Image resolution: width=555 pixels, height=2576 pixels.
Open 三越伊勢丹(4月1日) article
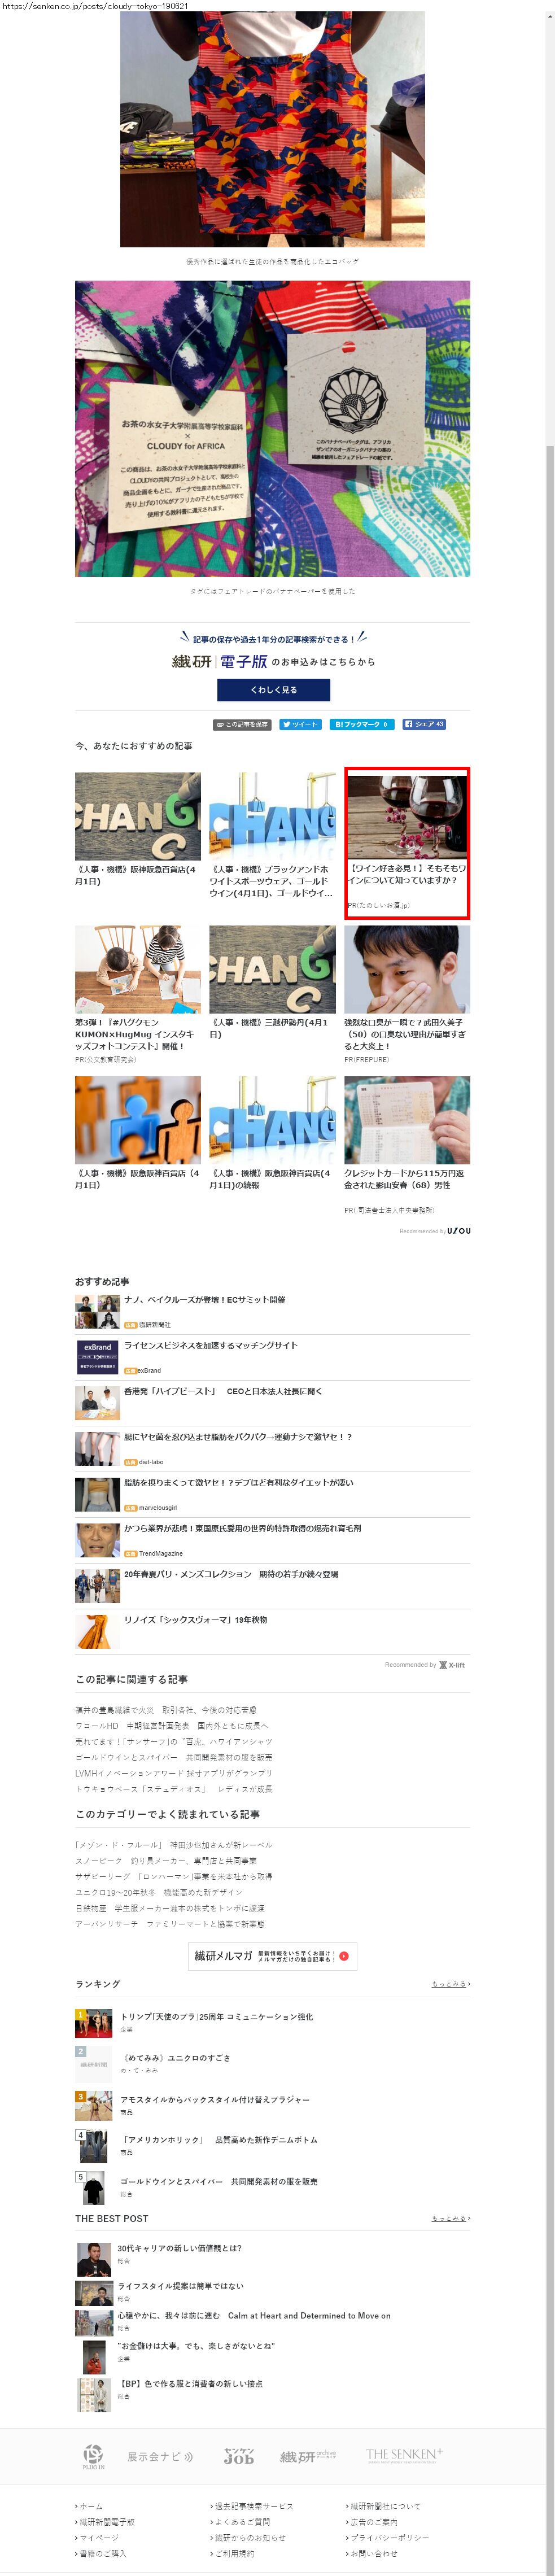pos(268,1028)
